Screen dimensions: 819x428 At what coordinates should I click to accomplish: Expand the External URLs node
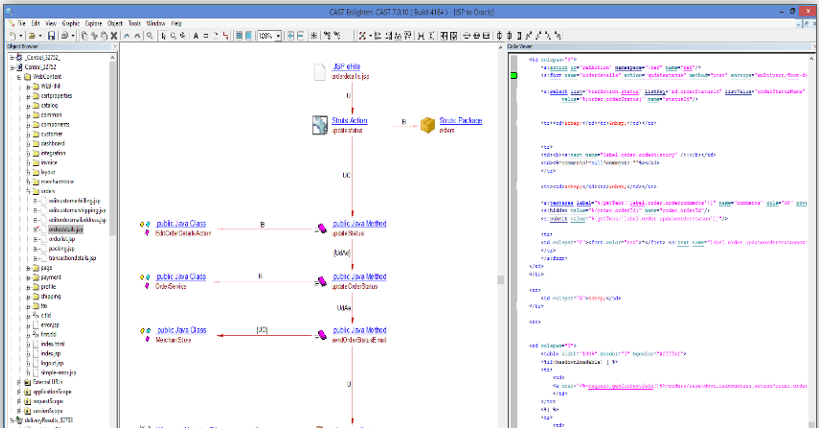tap(19, 382)
